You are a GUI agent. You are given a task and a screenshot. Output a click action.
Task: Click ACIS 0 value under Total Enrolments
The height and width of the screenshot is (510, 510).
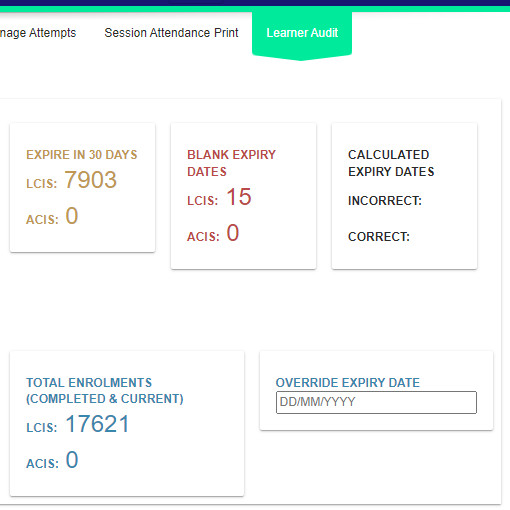(x=72, y=460)
